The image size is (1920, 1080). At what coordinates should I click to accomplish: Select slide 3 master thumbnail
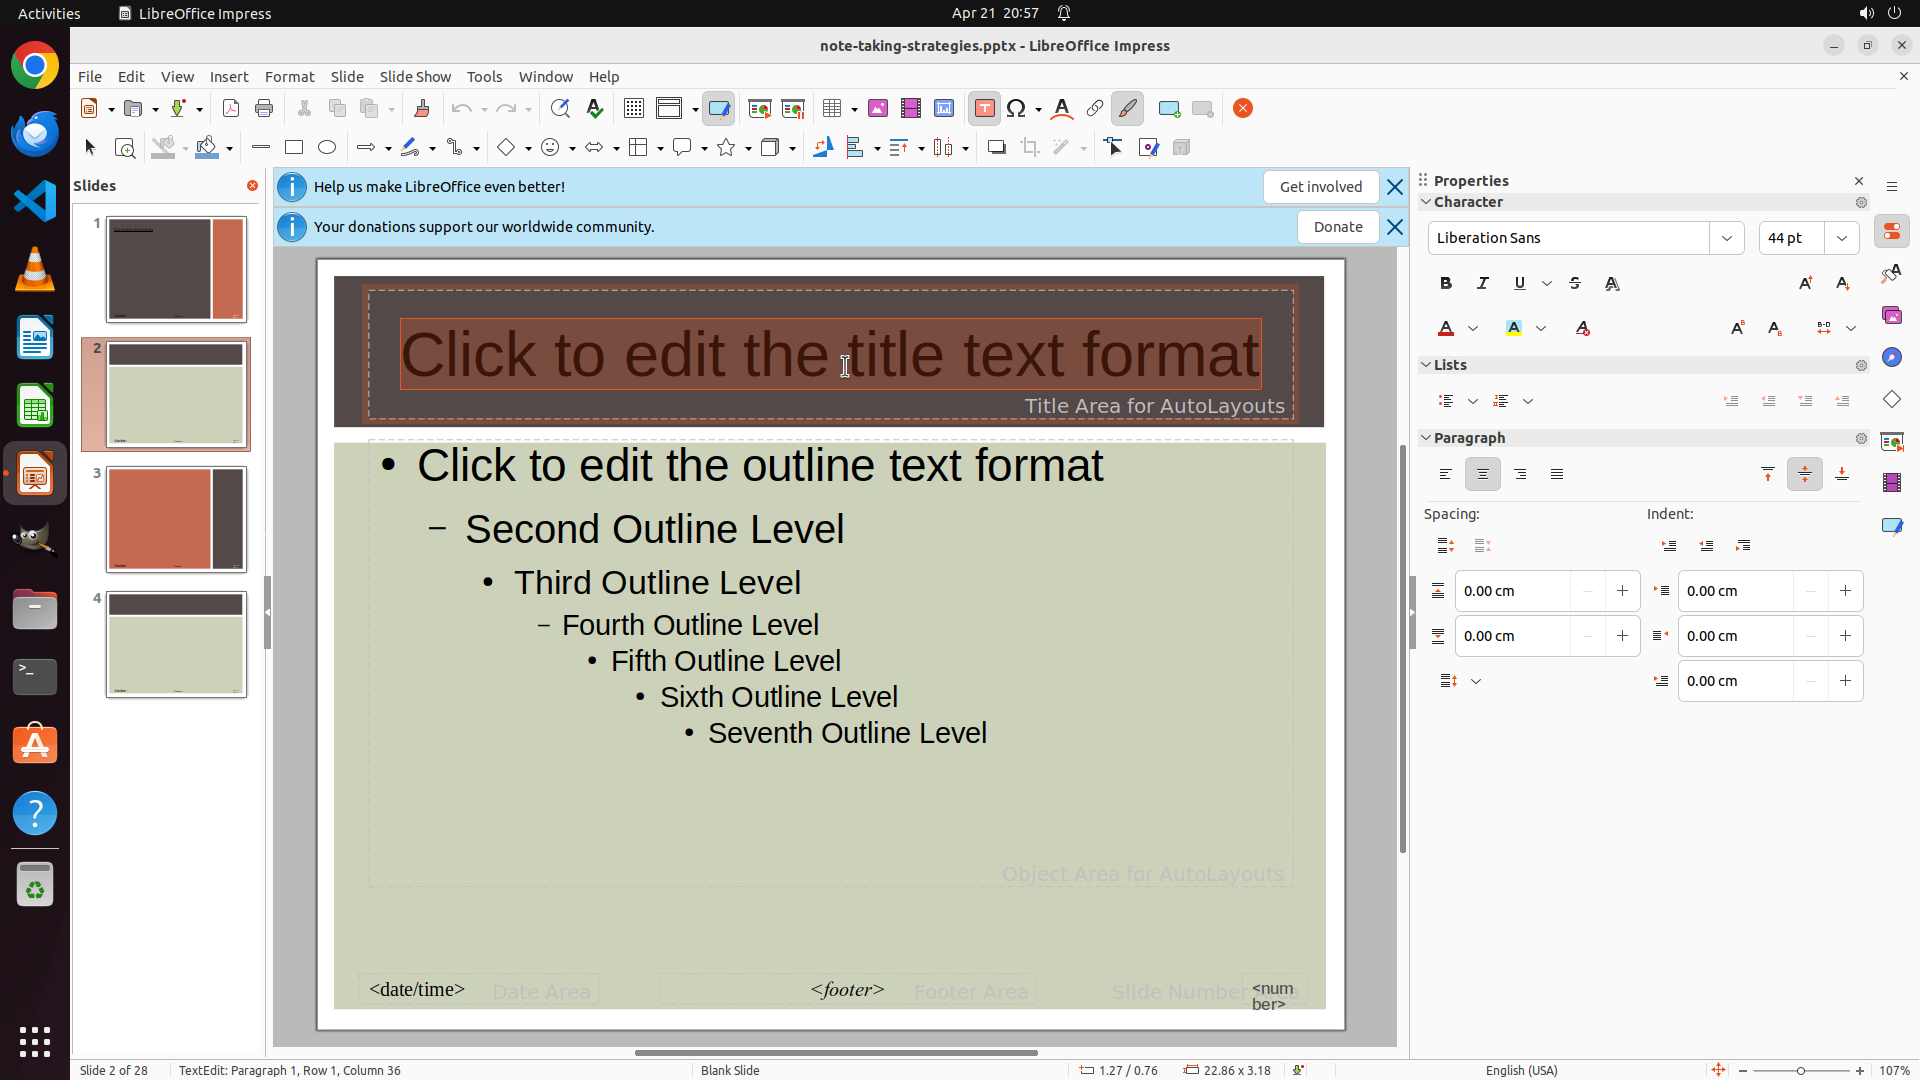(x=176, y=519)
